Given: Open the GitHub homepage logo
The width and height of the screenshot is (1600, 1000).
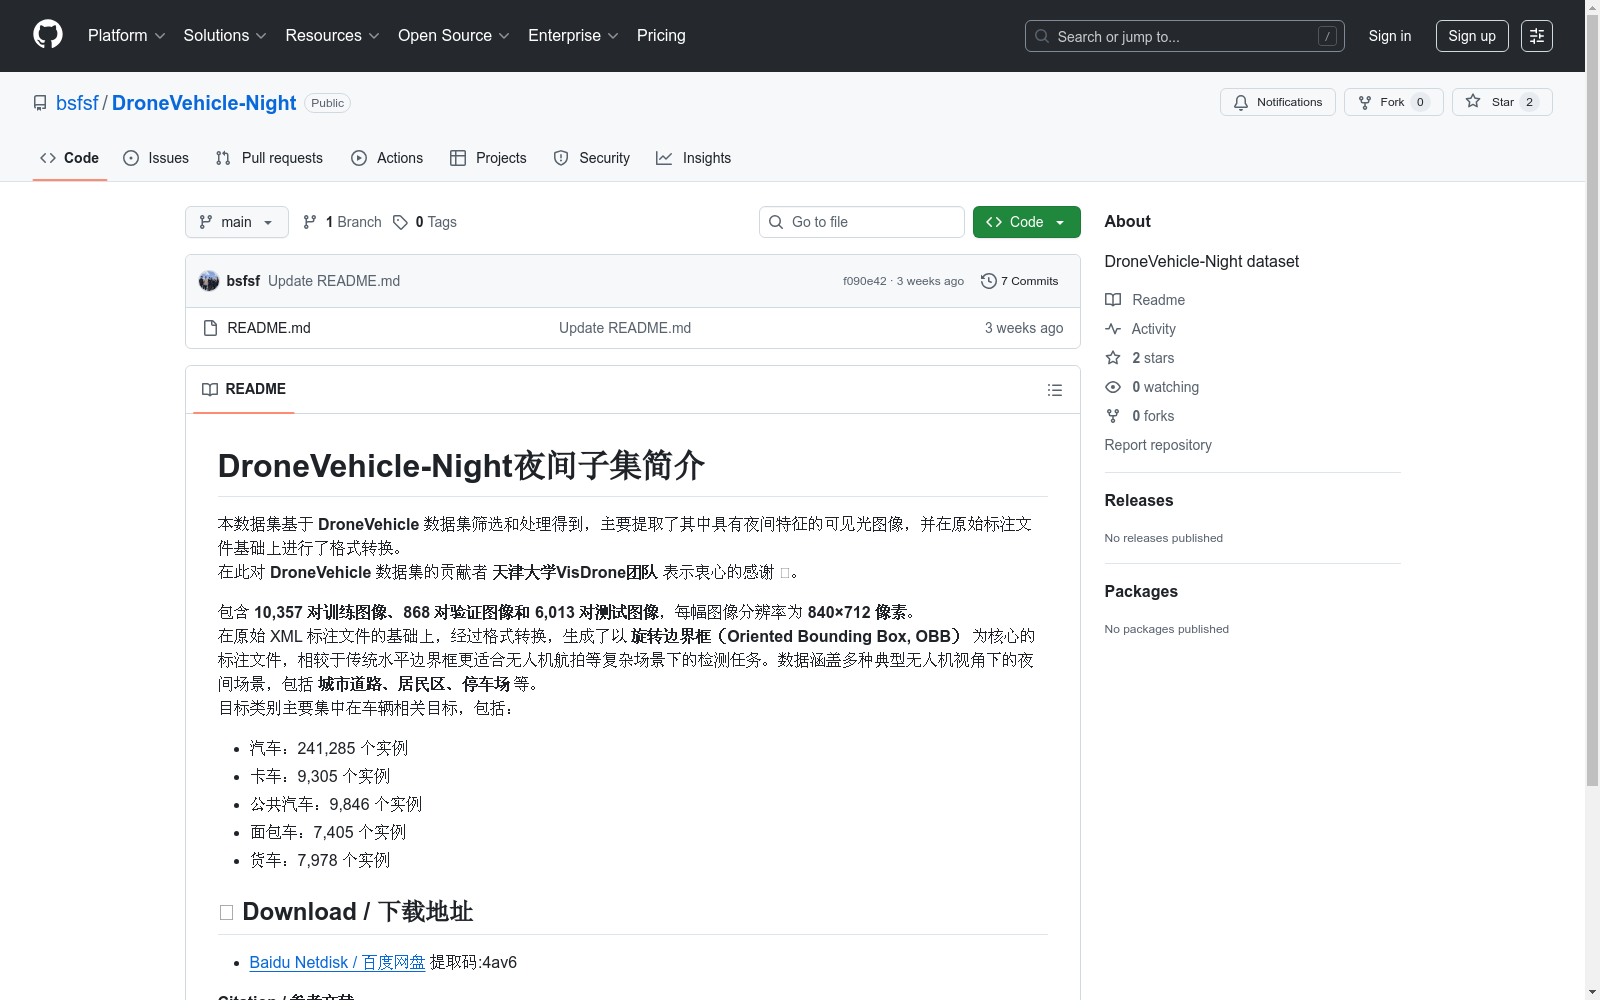Looking at the screenshot, I should (x=48, y=35).
